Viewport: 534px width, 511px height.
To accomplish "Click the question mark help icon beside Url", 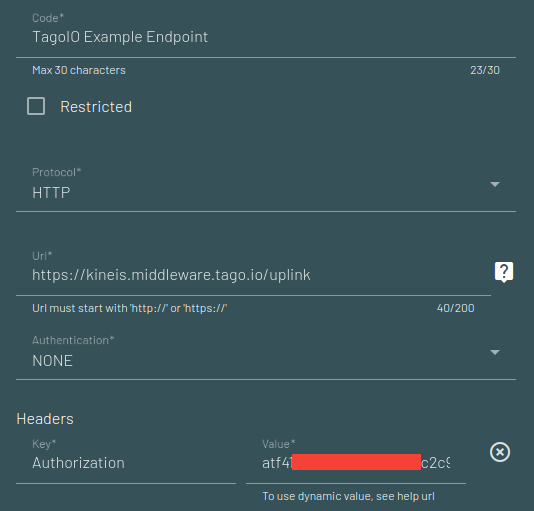I will pyautogui.click(x=504, y=272).
